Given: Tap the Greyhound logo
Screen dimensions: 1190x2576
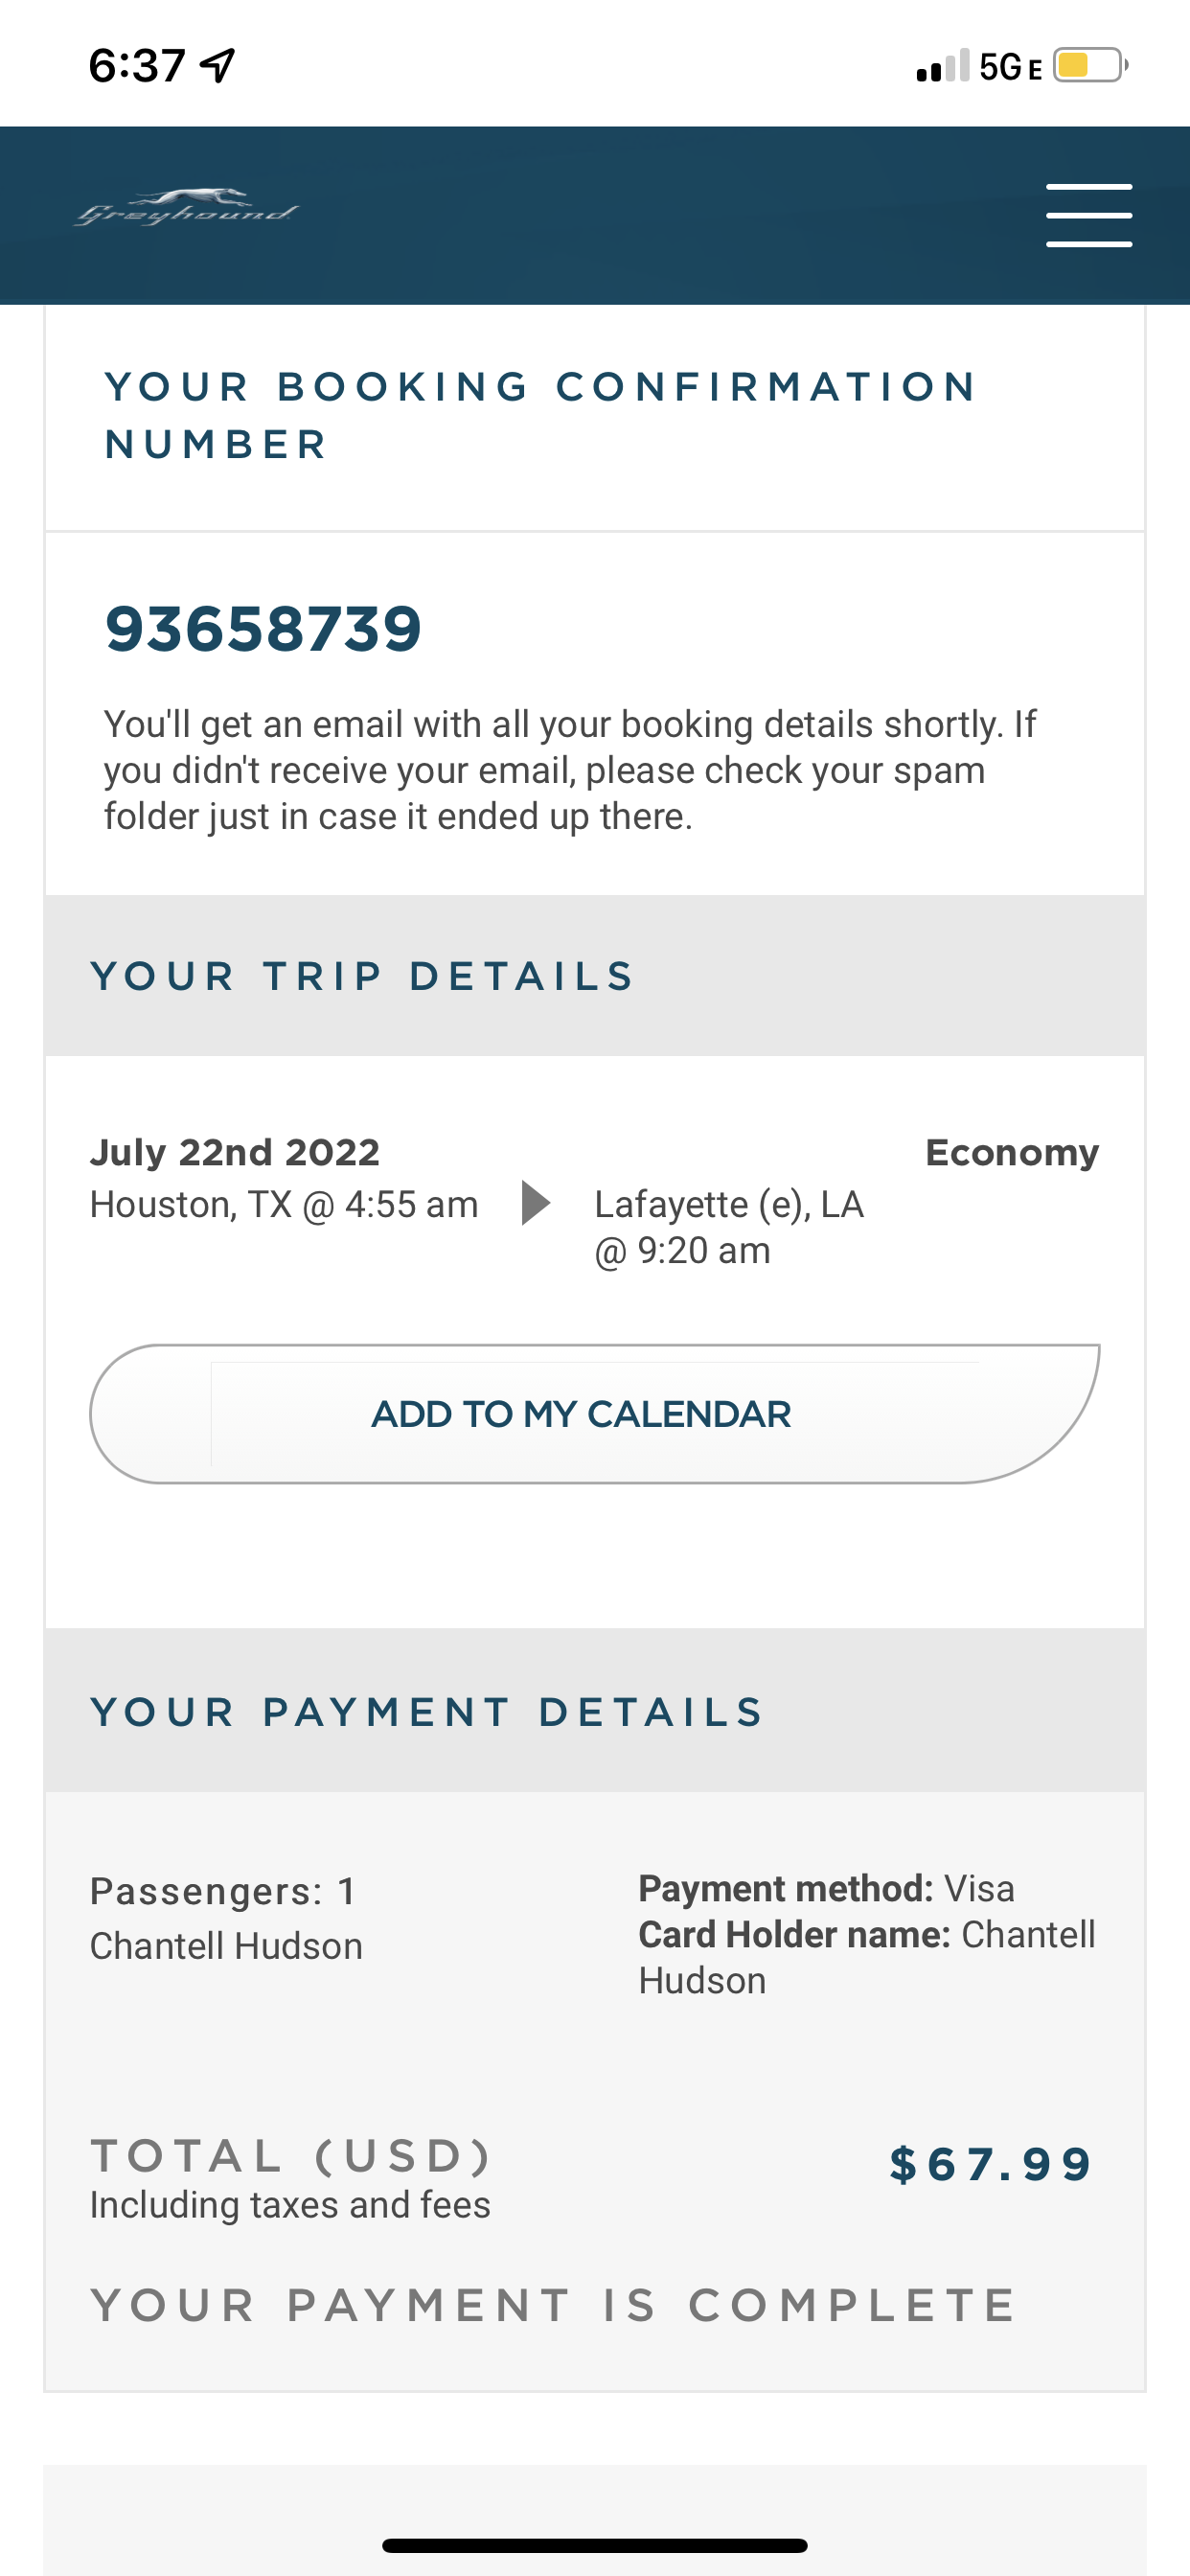Looking at the screenshot, I should point(187,208).
